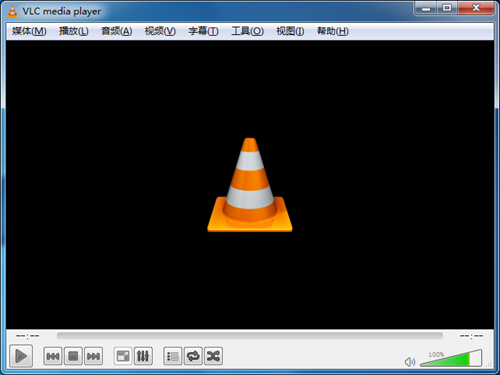Click the VLC cone title bar icon
Viewport: 500px width, 375px height.
pyautogui.click(x=12, y=11)
